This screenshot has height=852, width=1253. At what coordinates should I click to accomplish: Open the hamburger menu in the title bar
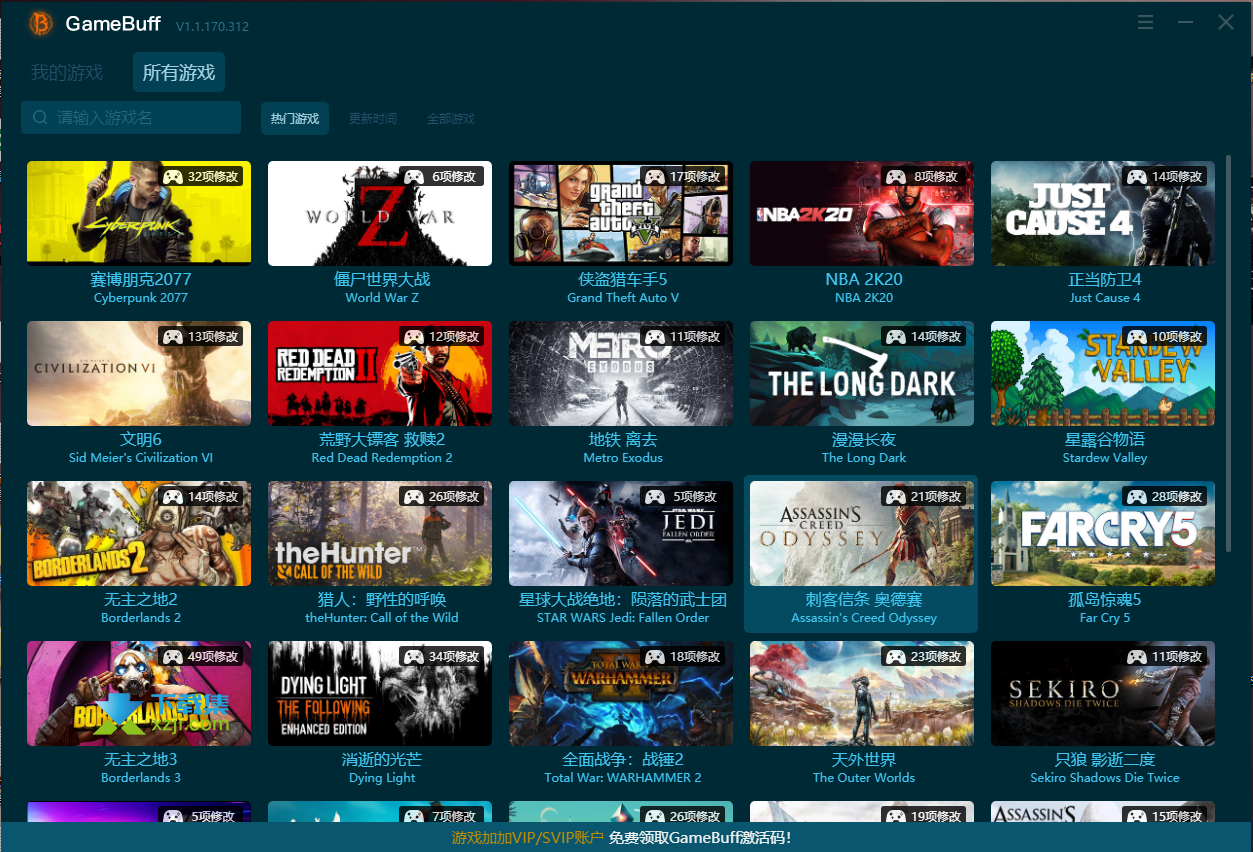(1144, 21)
